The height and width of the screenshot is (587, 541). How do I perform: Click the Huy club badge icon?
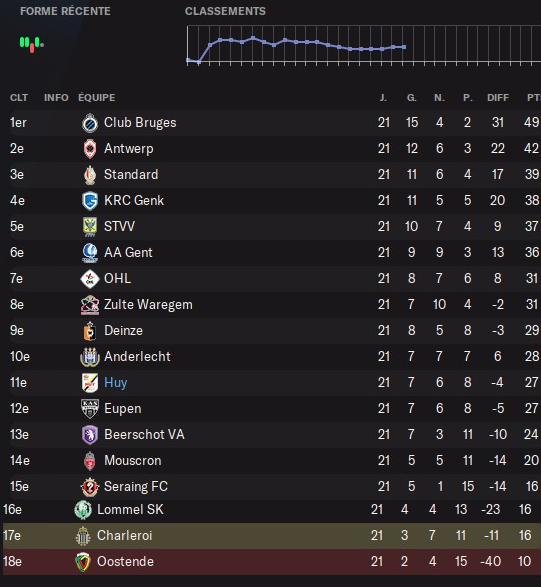click(90, 383)
